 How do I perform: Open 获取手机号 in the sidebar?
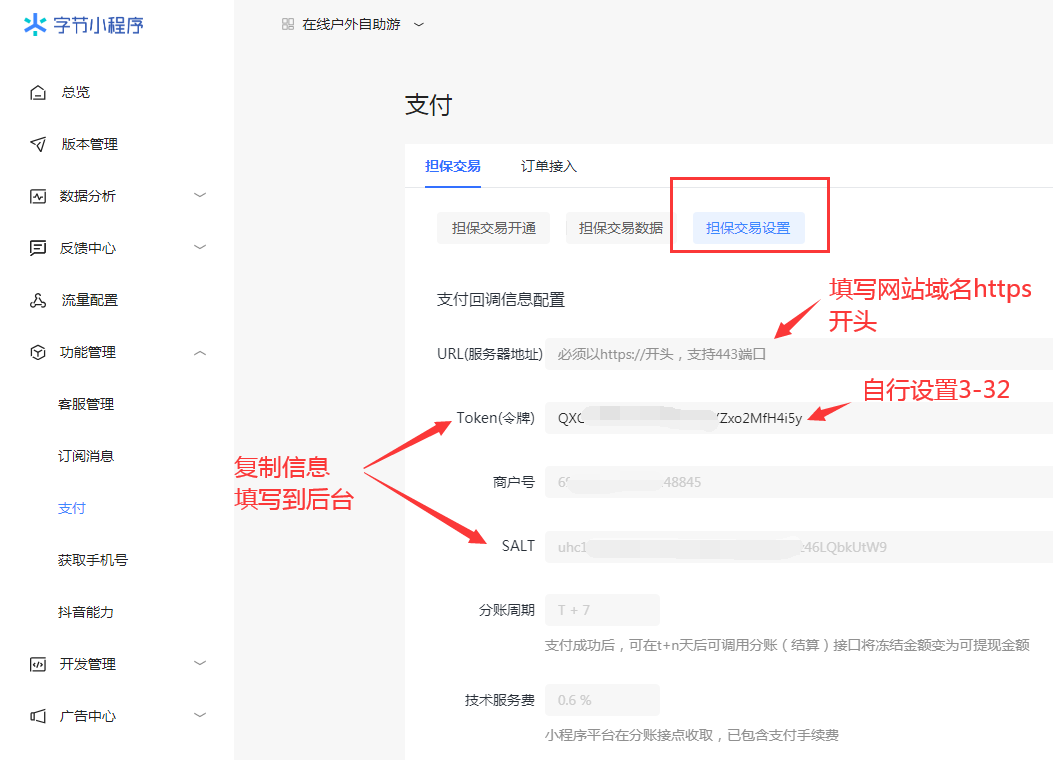[x=93, y=560]
